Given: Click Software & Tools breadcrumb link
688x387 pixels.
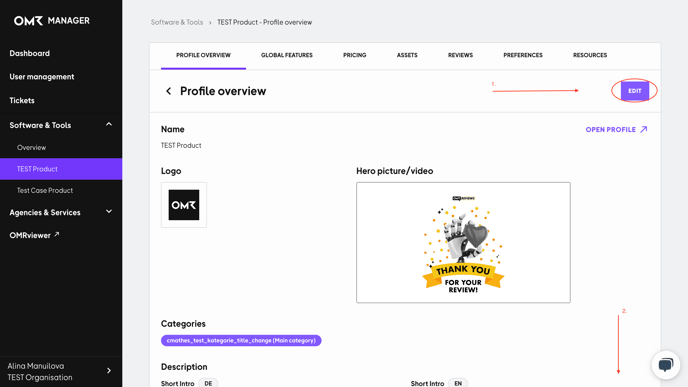Looking at the screenshot, I should [177, 22].
